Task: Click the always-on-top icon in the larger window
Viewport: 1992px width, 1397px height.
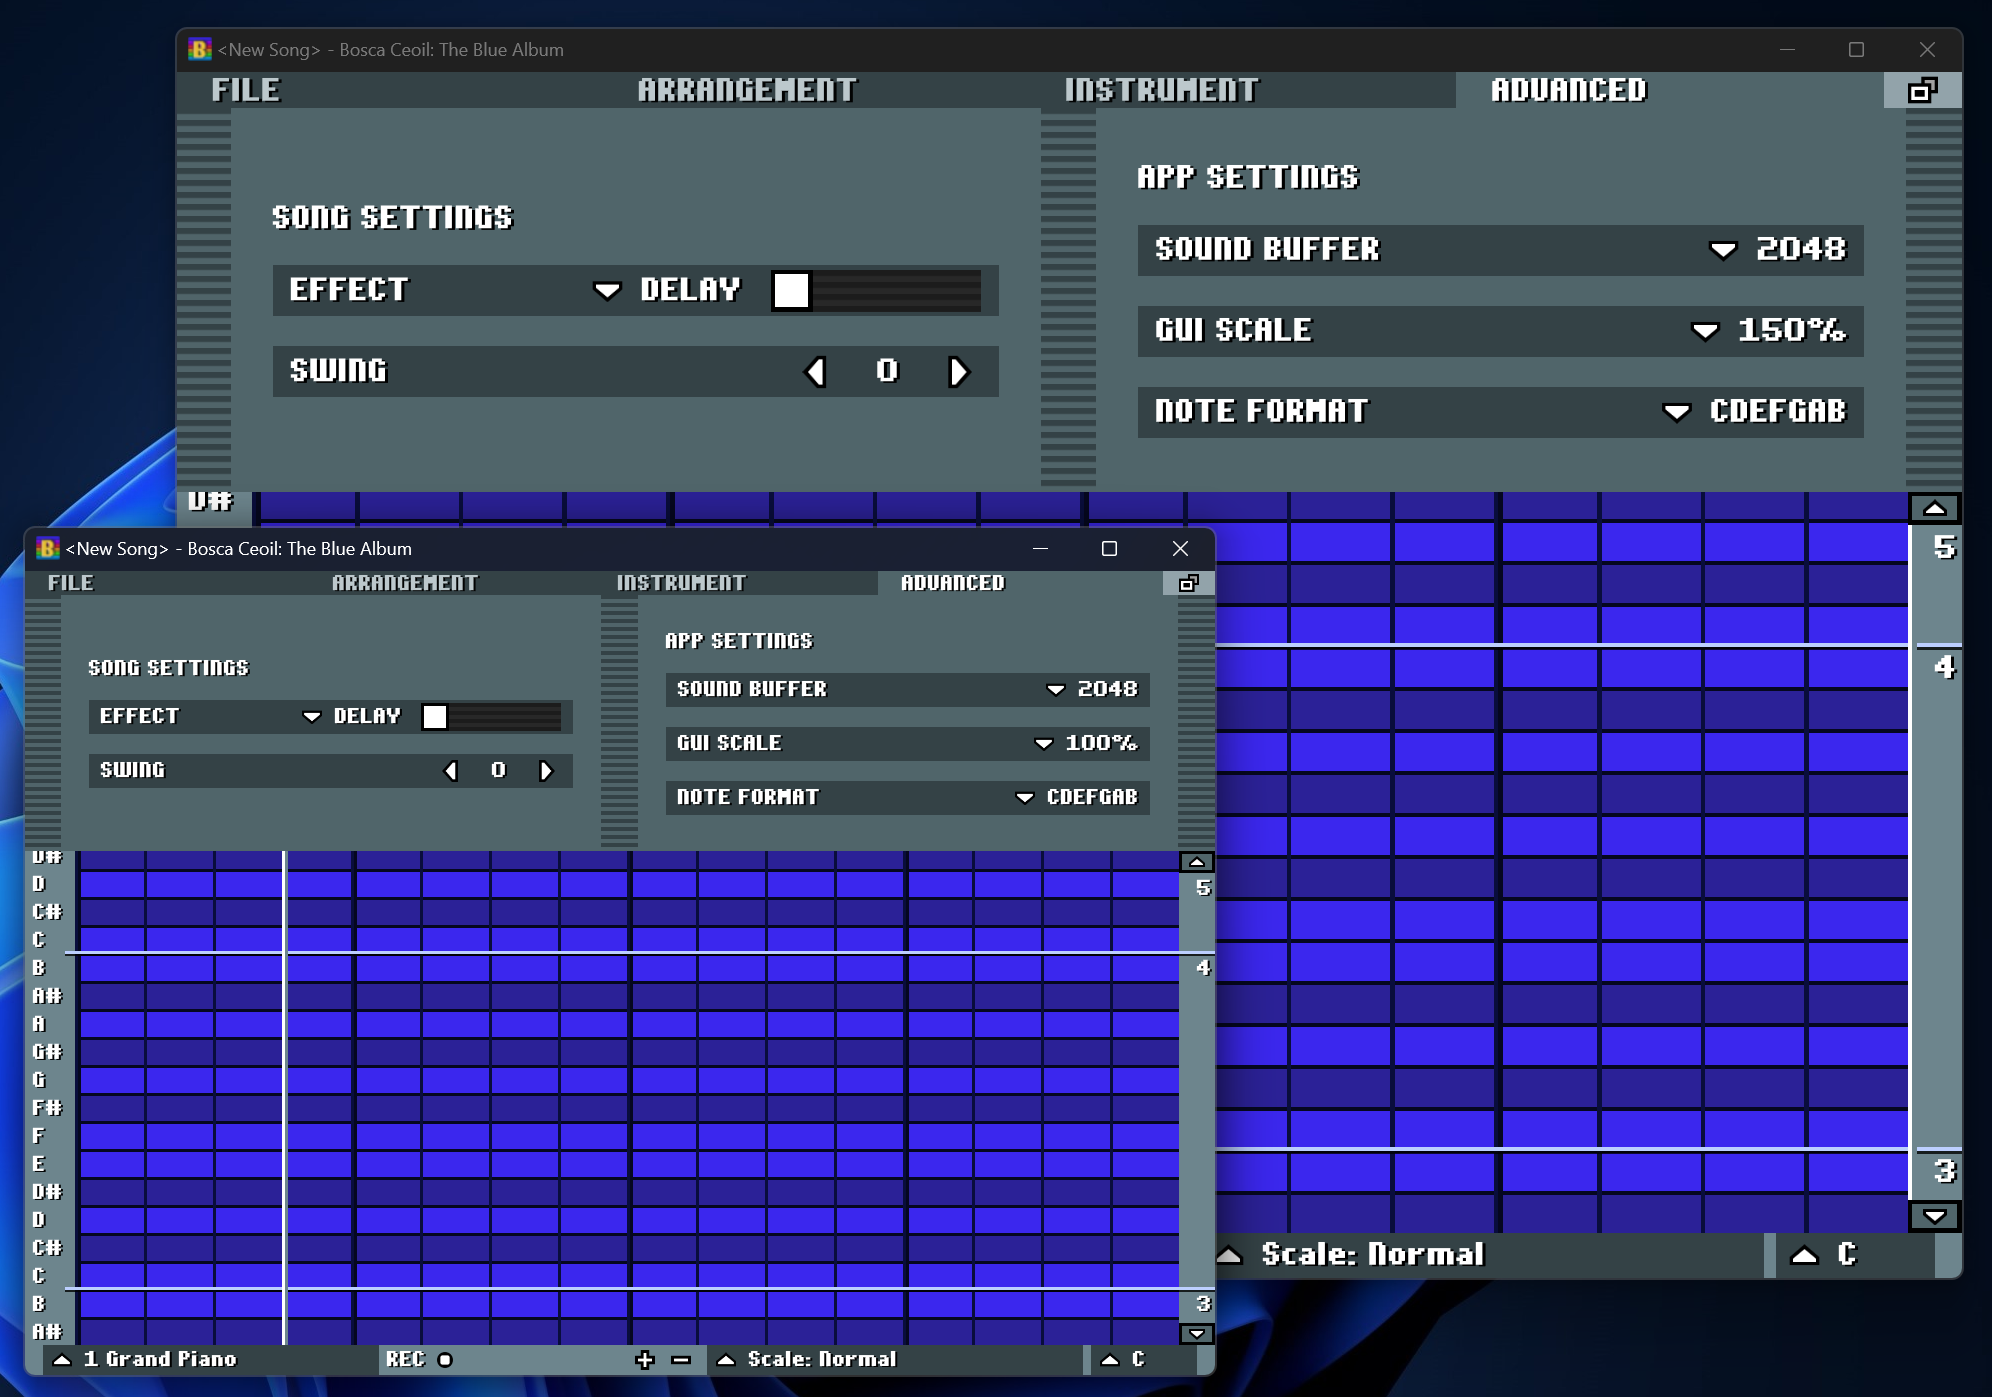Action: [x=1923, y=90]
